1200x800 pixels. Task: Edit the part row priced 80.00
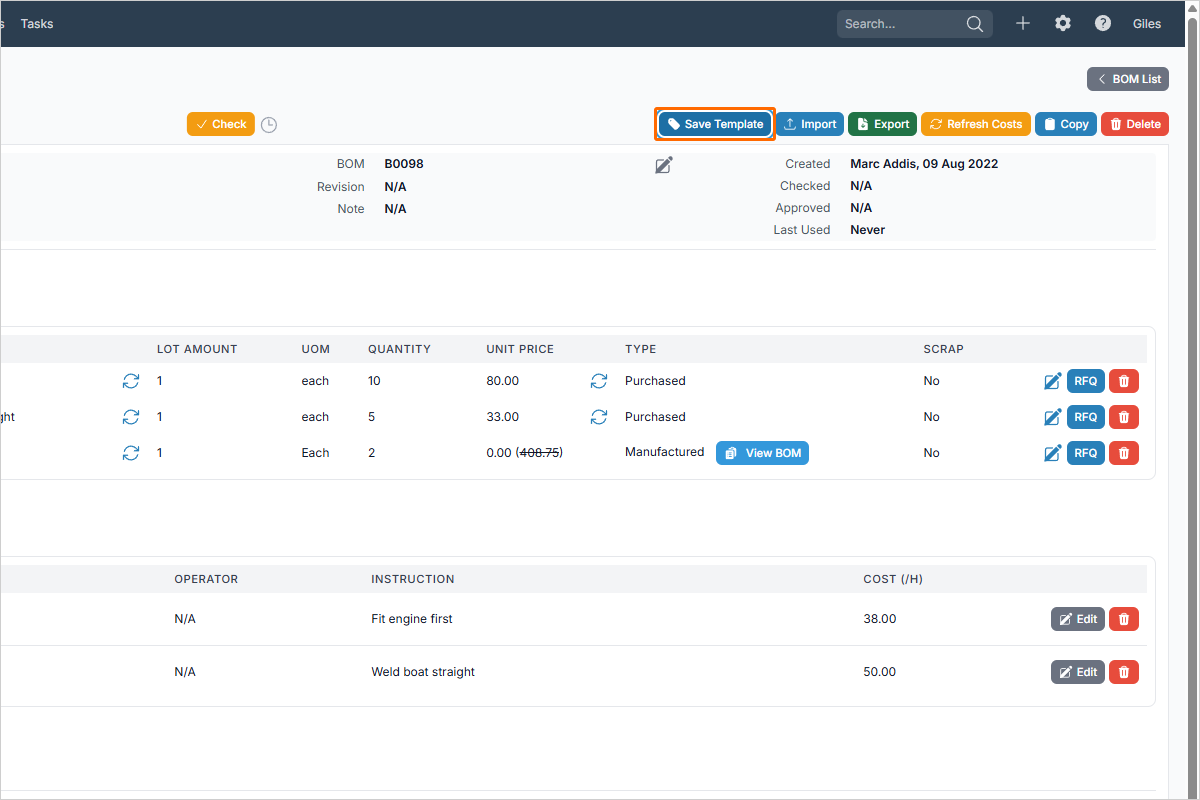(x=1052, y=381)
